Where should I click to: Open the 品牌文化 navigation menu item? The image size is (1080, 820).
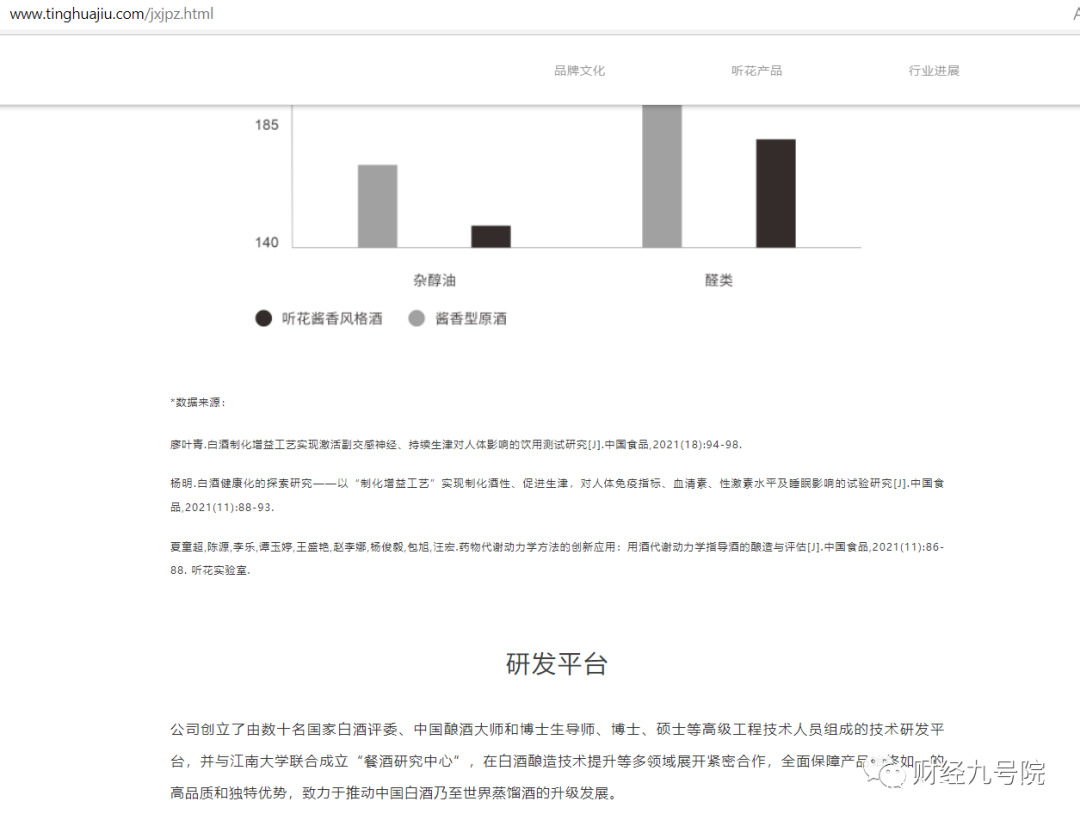click(x=579, y=70)
